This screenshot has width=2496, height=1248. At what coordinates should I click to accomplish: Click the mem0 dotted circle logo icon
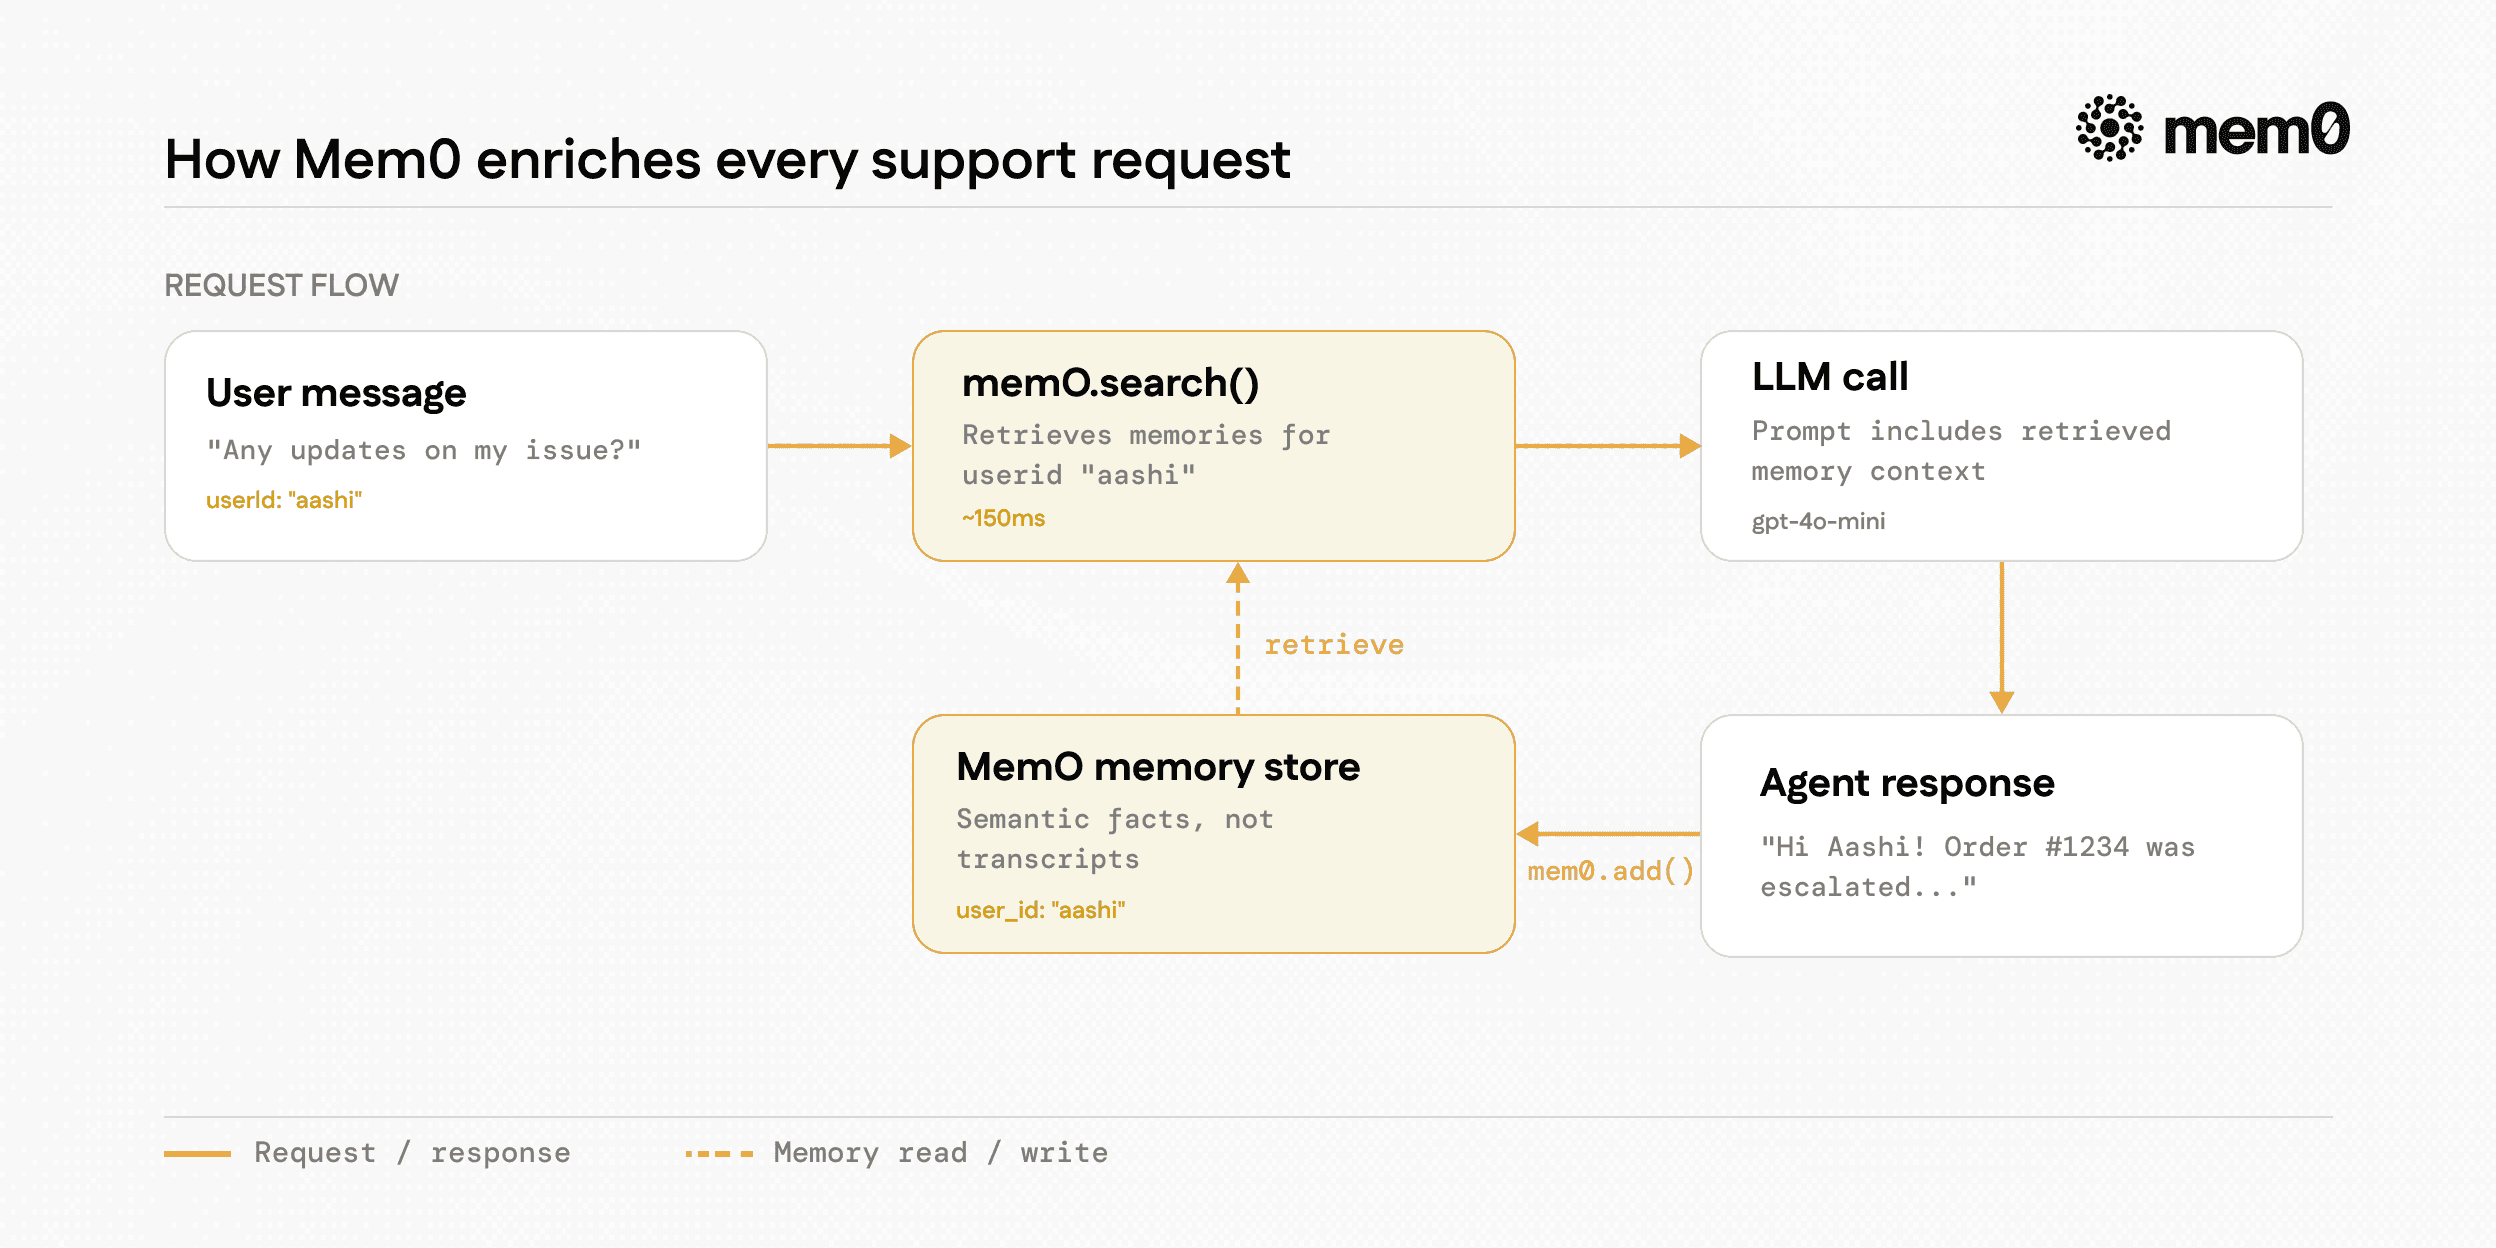[2109, 128]
